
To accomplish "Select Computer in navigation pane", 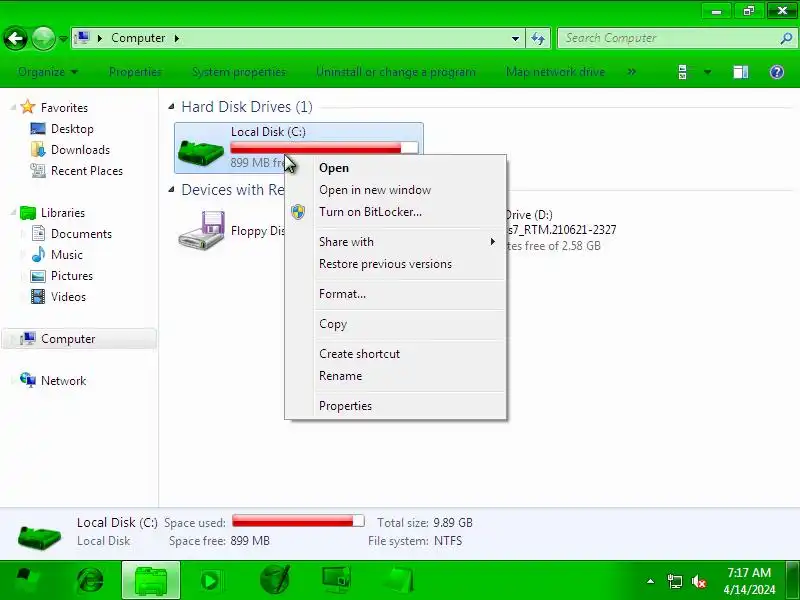I will coord(79,339).
